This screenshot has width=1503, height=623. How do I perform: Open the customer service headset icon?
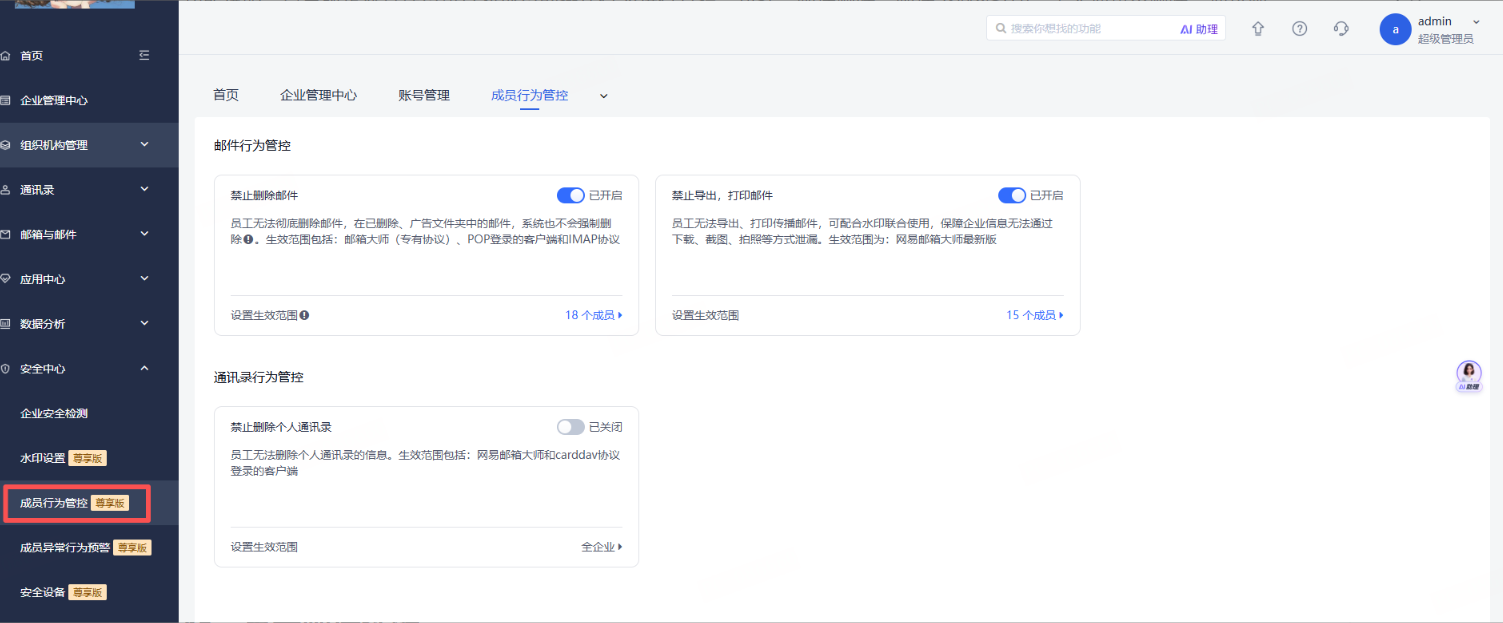(x=1342, y=29)
